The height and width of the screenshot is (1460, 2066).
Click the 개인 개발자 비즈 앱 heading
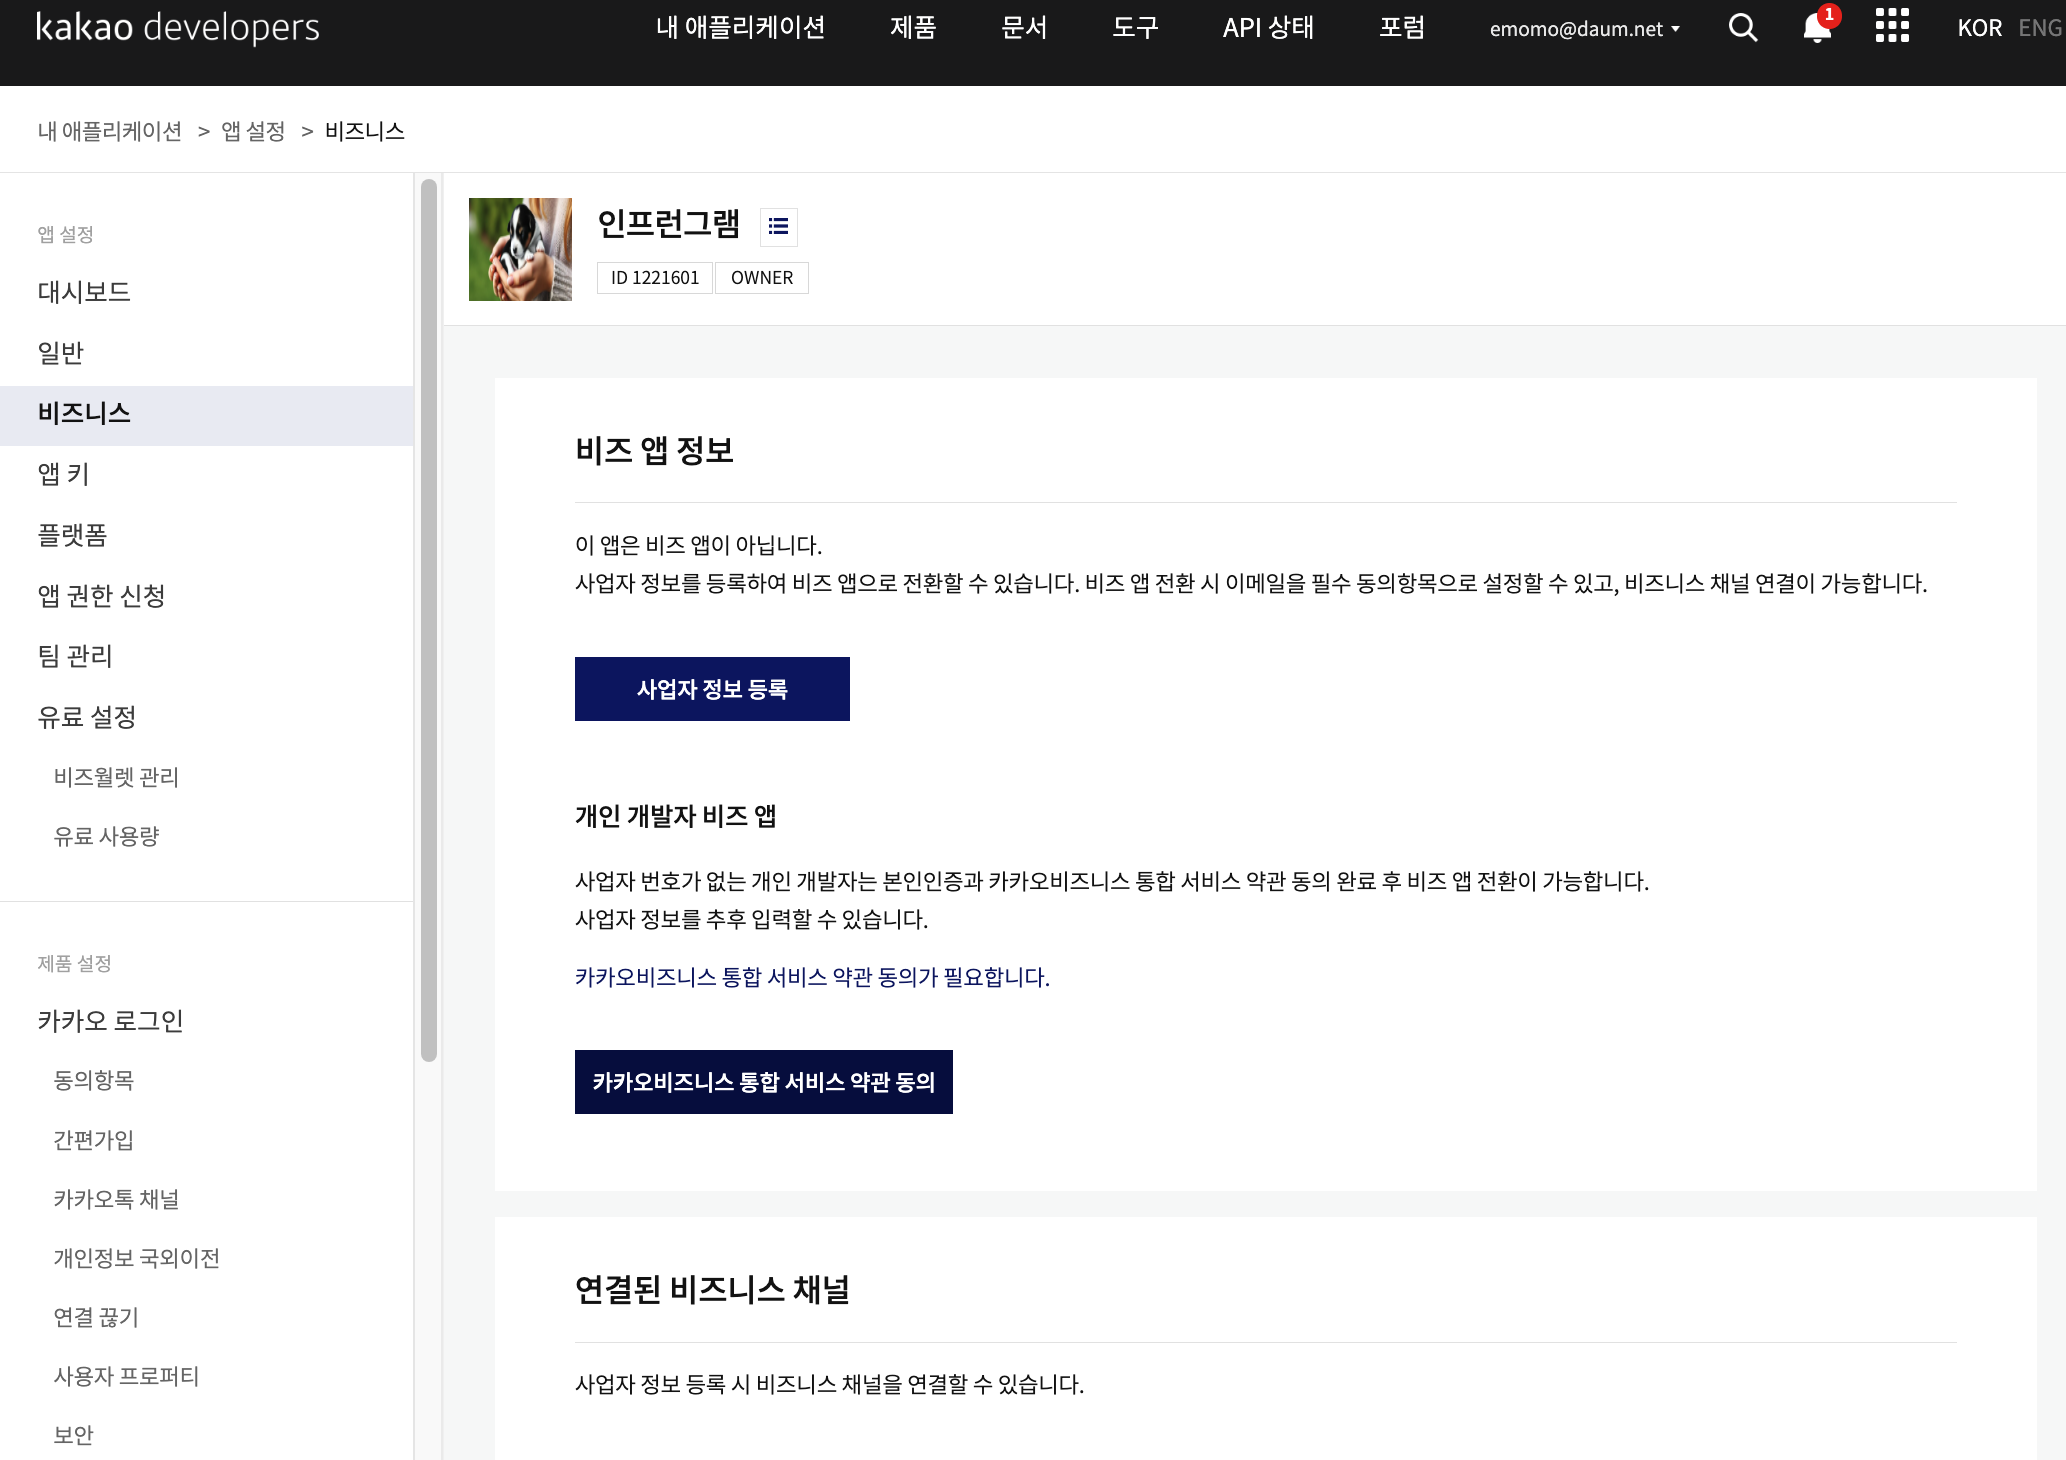click(675, 816)
